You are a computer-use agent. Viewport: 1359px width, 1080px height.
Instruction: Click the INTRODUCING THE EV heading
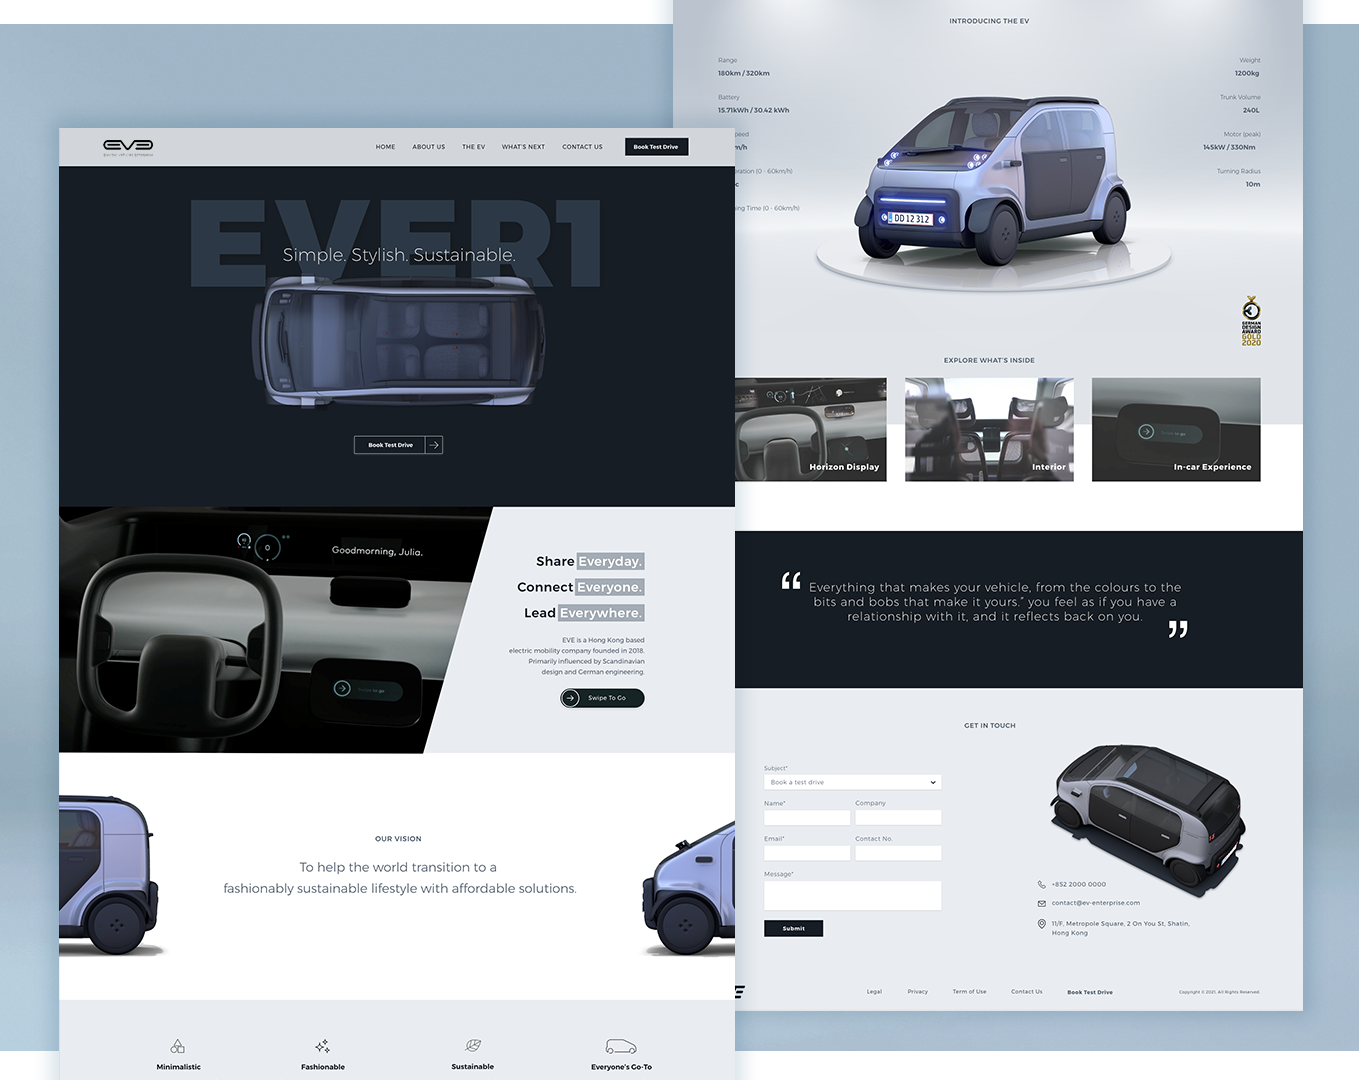[989, 21]
